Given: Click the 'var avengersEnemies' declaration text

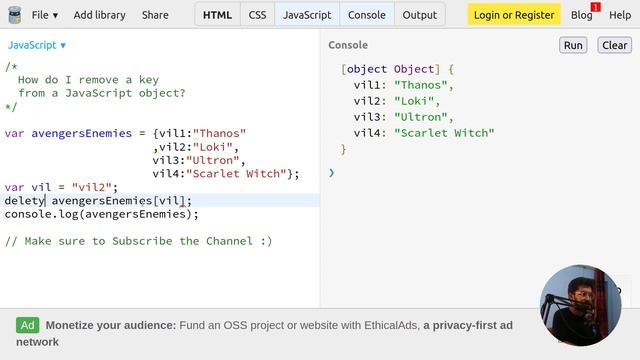Looking at the screenshot, I should click(x=68, y=133).
